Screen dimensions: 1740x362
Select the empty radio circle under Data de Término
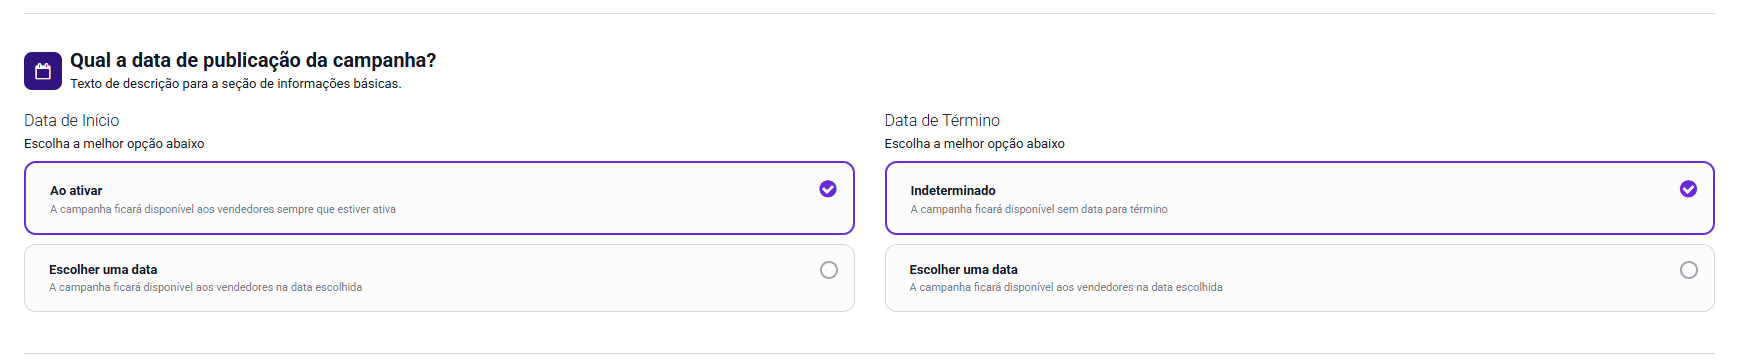click(1689, 270)
